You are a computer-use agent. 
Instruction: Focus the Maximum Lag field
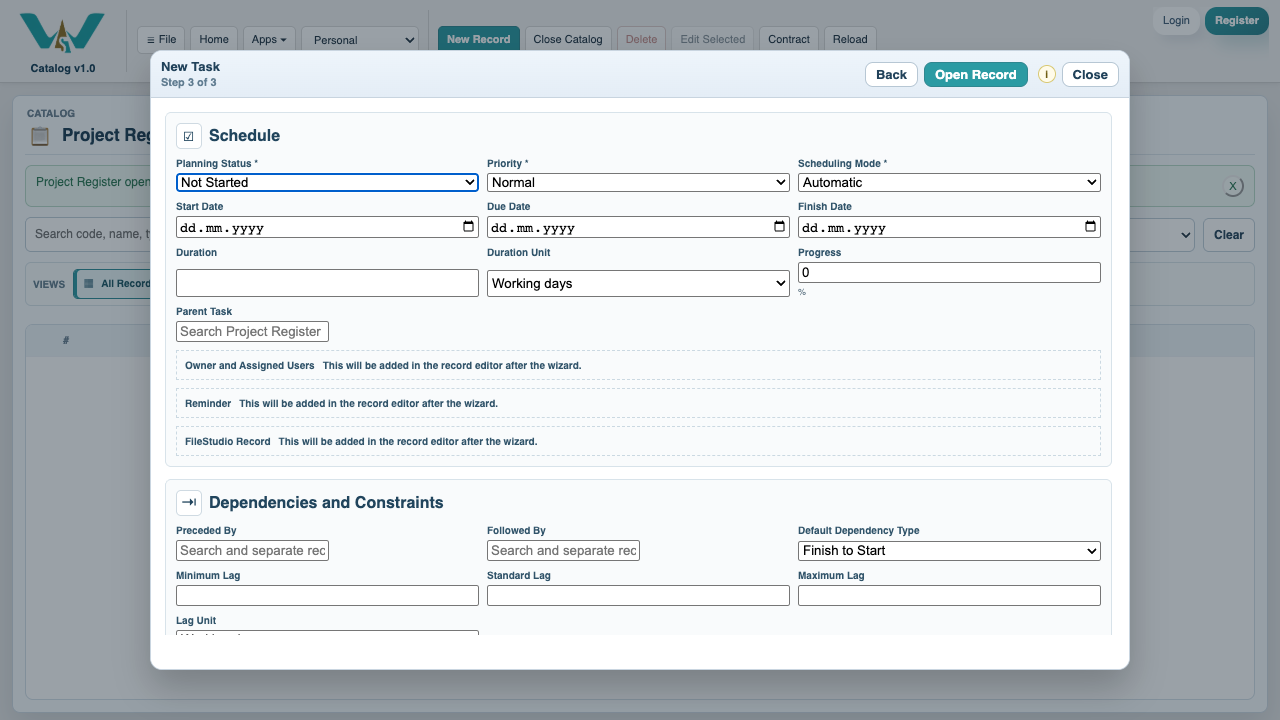(x=949, y=595)
